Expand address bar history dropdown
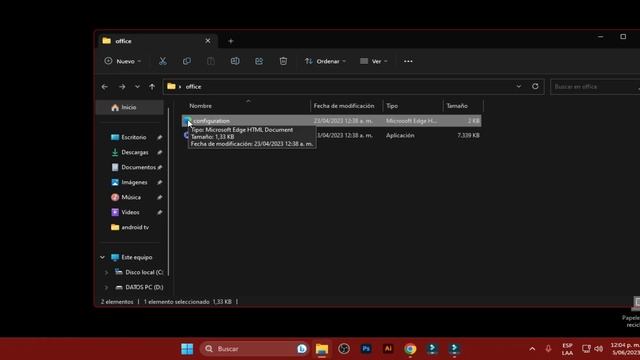Image resolution: width=640 pixels, height=360 pixels. 518,87
